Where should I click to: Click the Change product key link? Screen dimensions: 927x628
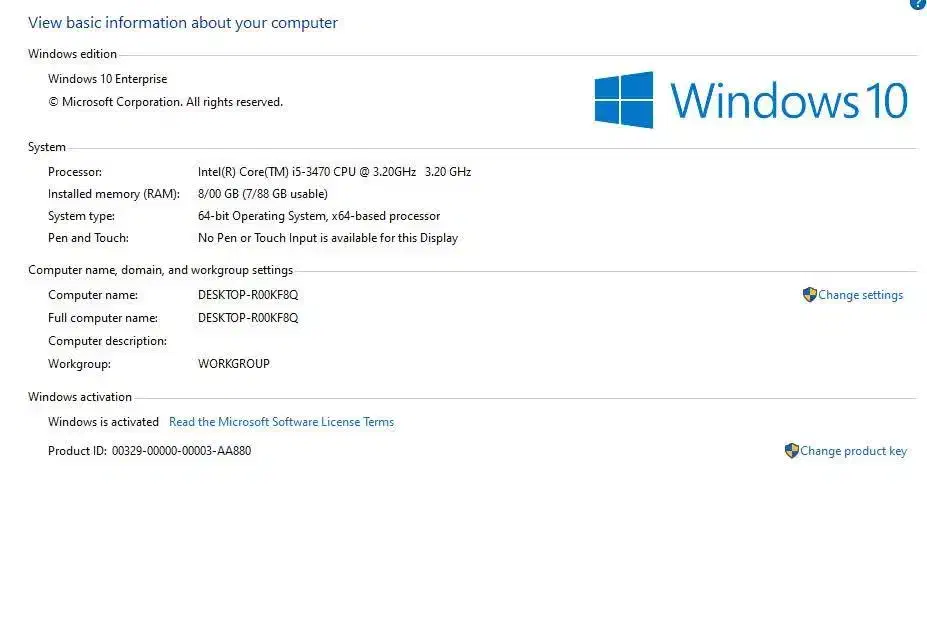[853, 451]
